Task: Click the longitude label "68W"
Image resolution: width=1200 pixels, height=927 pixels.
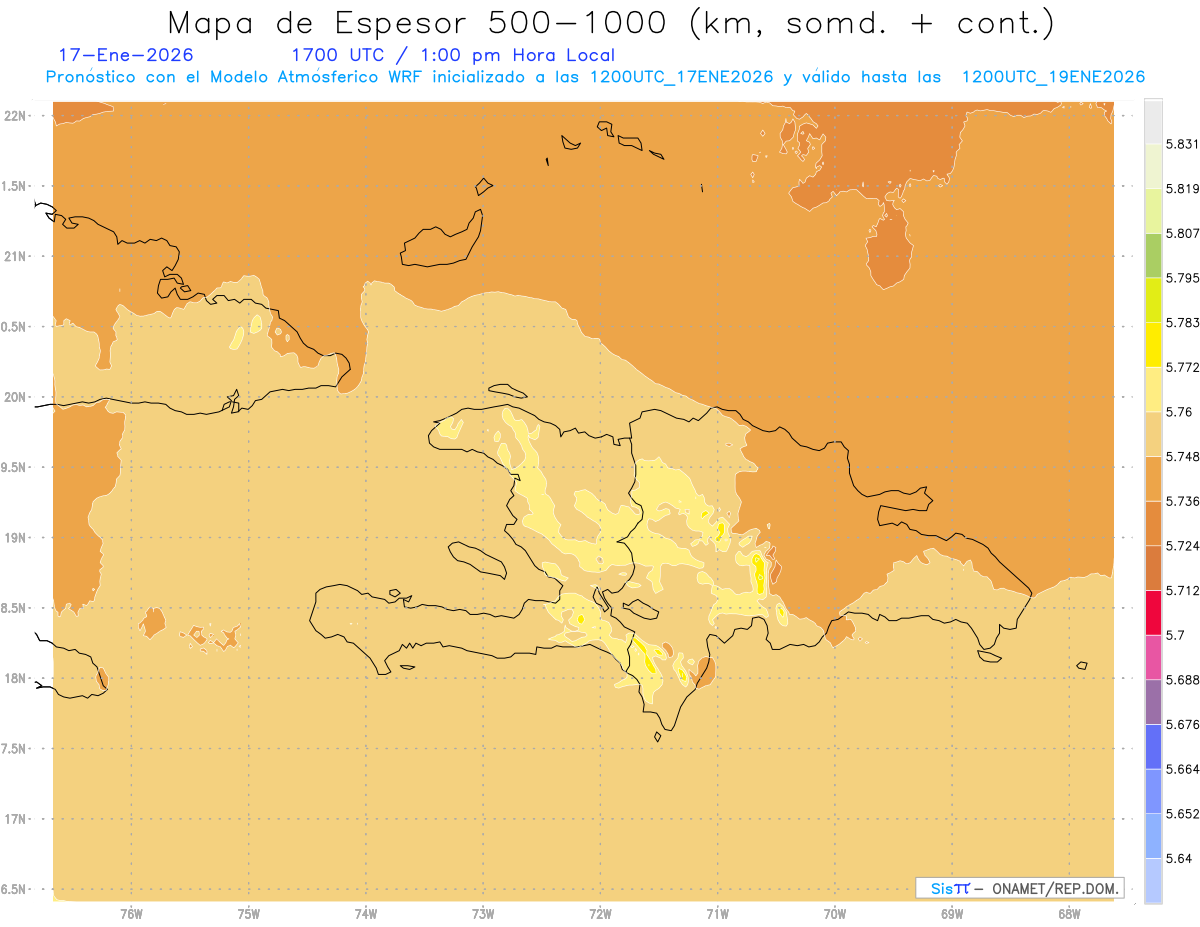Action: (x=1069, y=914)
